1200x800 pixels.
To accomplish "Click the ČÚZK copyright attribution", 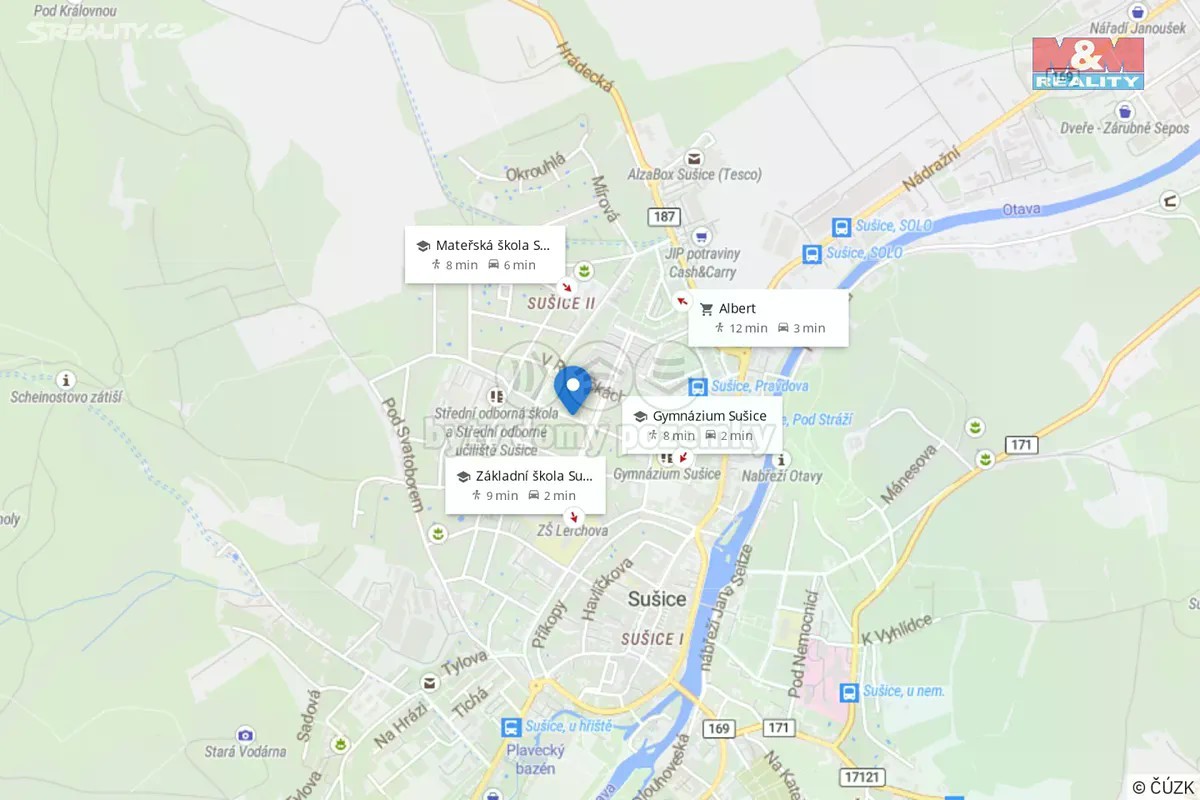I will [1163, 787].
